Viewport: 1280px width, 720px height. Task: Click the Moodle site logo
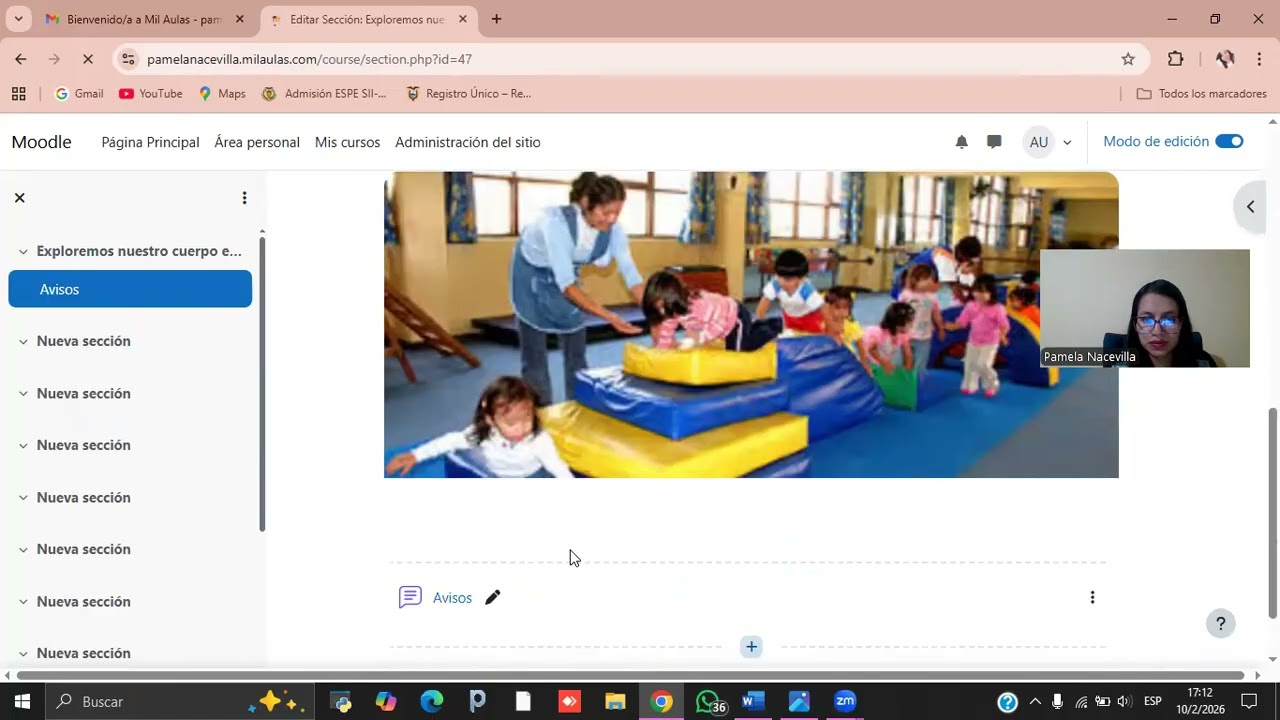[x=41, y=142]
